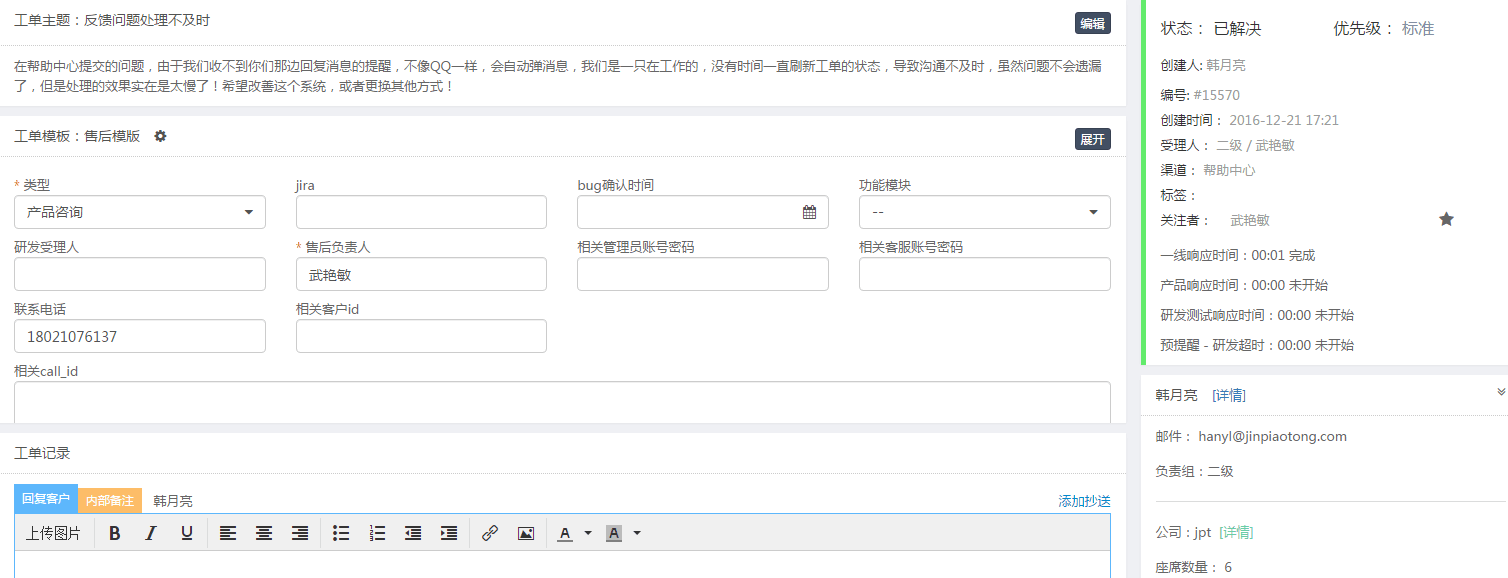Open the 类型 dropdown showing 产品咨询
The image size is (1508, 578).
pyautogui.click(x=140, y=212)
